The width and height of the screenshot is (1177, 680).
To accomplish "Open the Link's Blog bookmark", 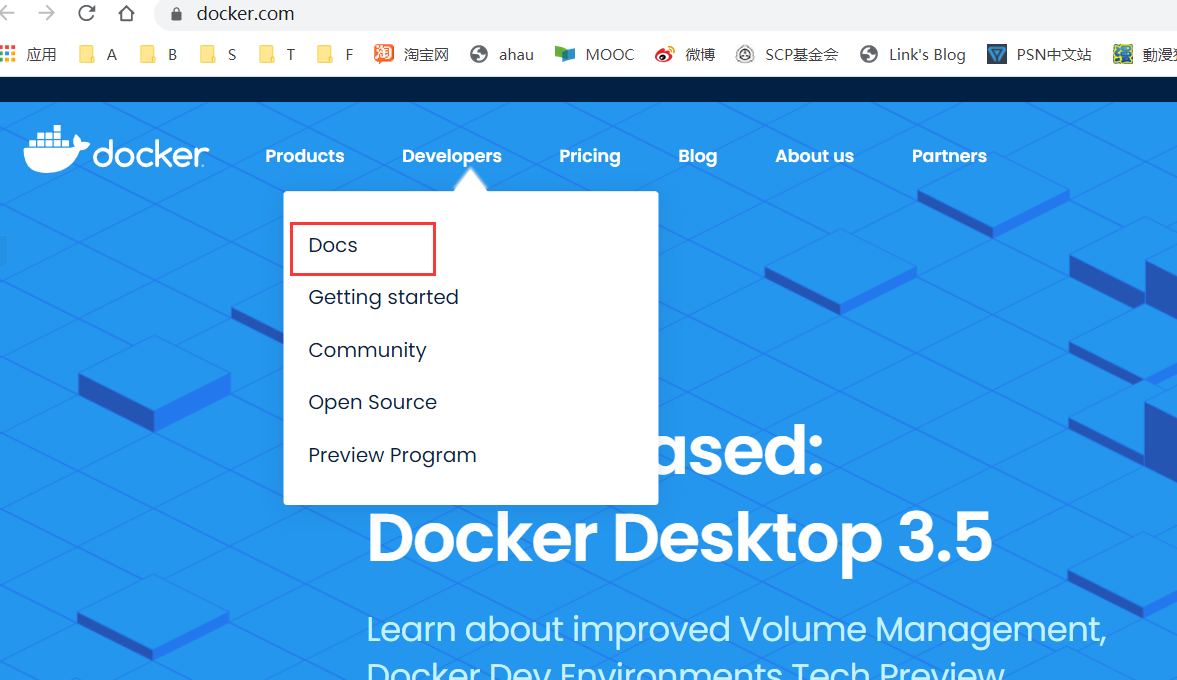I will (913, 54).
